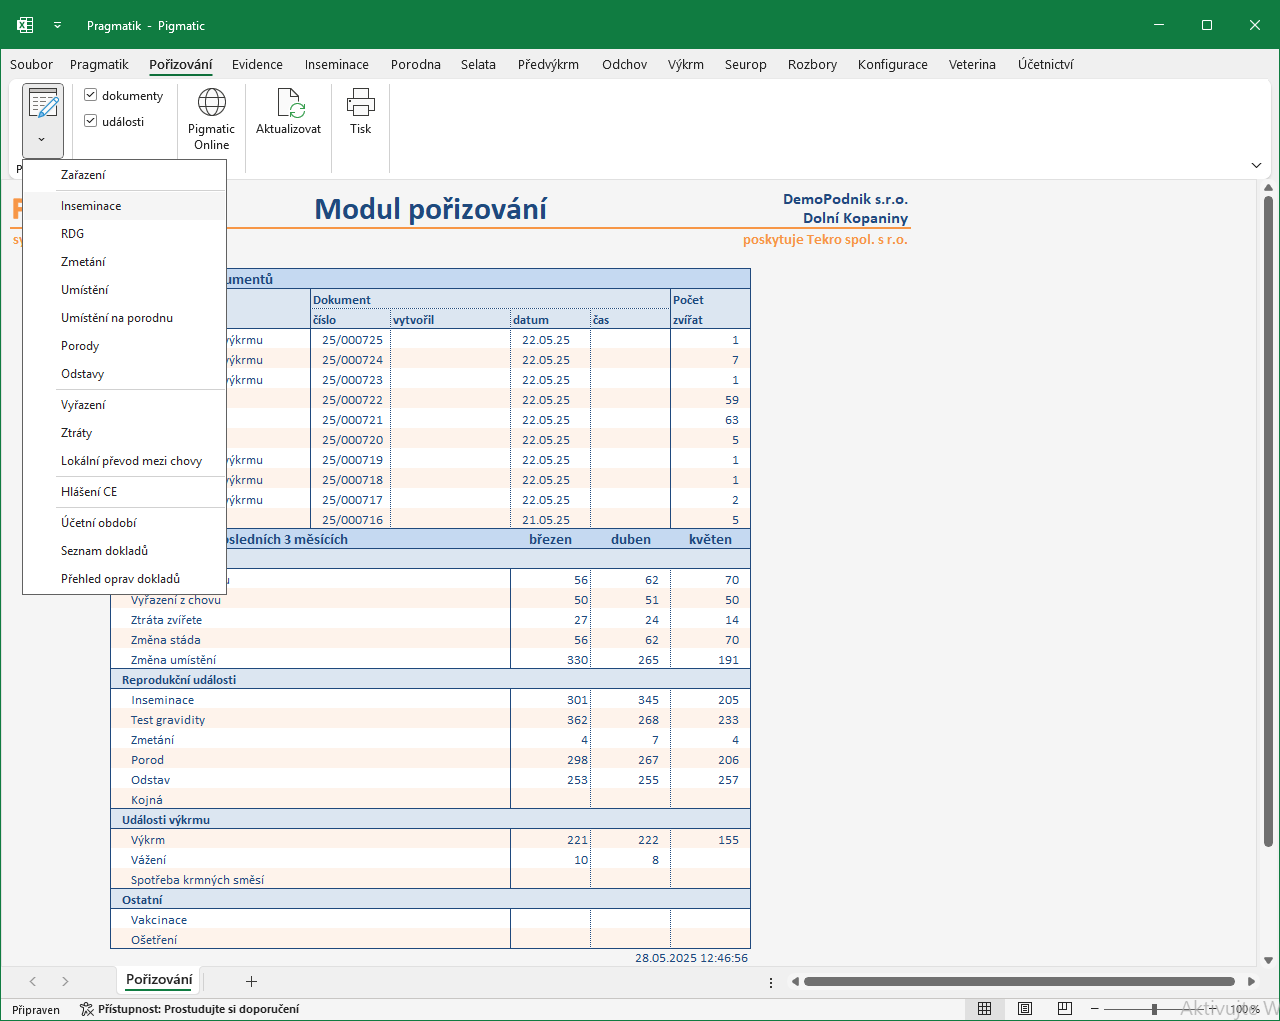Open the Konfigurace ribbon tab

(893, 64)
